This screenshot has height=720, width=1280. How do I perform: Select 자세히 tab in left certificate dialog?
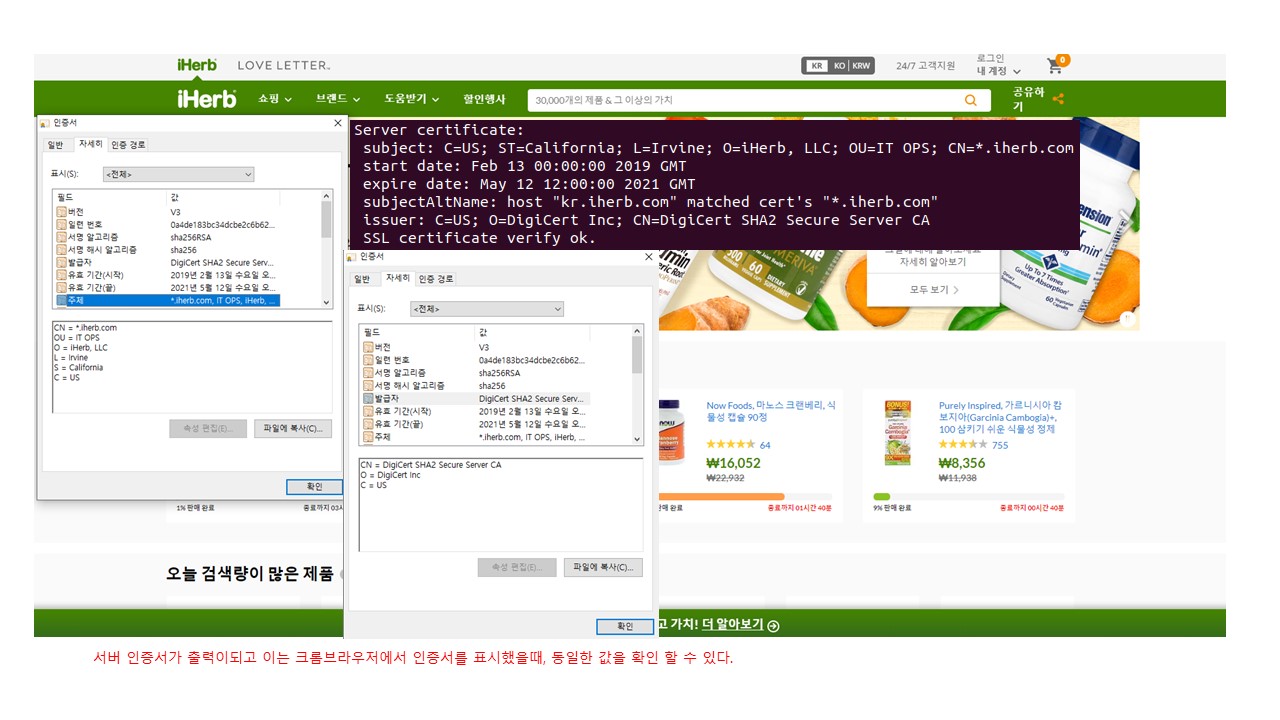coord(89,144)
